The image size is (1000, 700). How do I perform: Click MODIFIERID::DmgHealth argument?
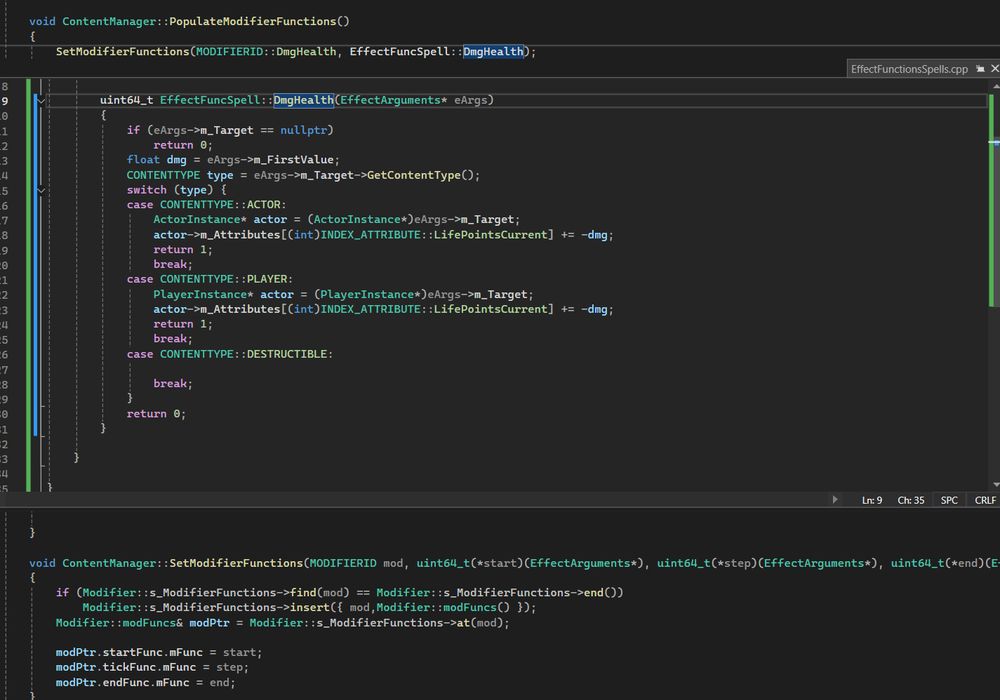(266, 52)
